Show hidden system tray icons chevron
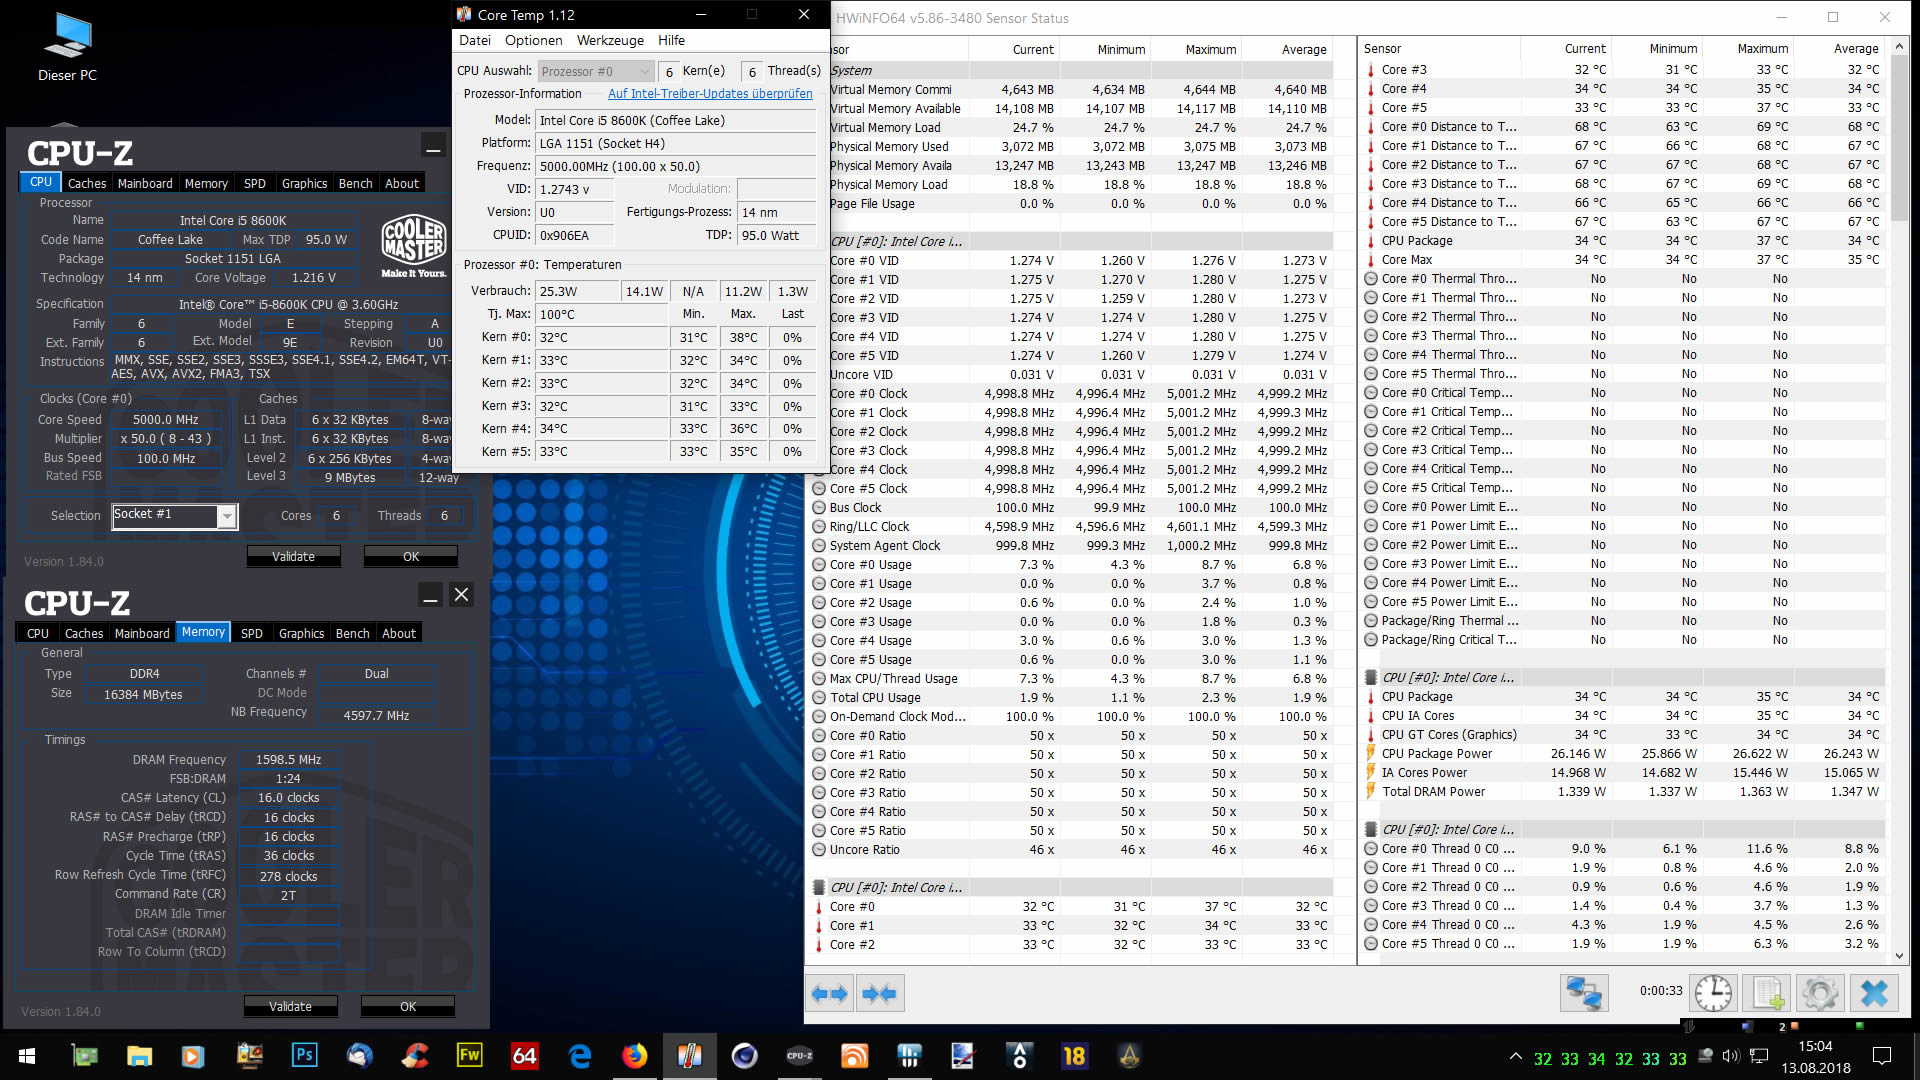The width and height of the screenshot is (1920, 1080). 1516,1056
